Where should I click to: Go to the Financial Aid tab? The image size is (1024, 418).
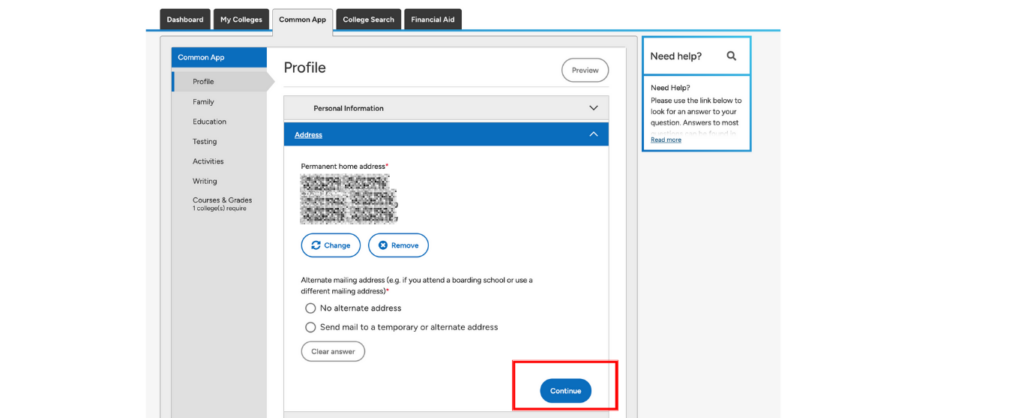[433, 20]
